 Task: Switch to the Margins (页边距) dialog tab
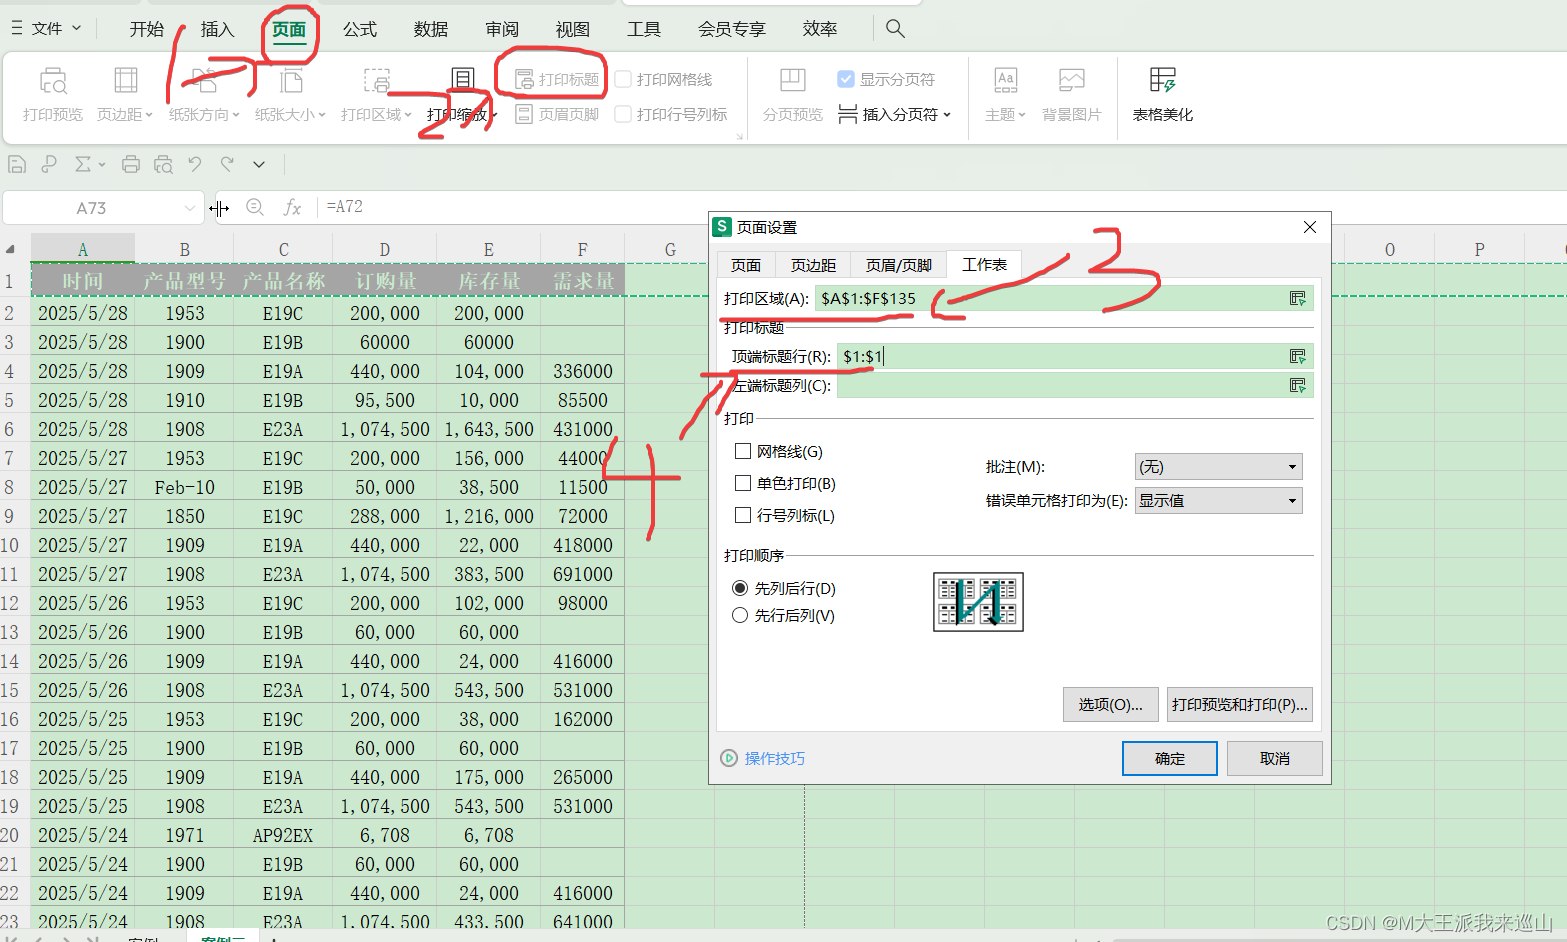[813, 265]
